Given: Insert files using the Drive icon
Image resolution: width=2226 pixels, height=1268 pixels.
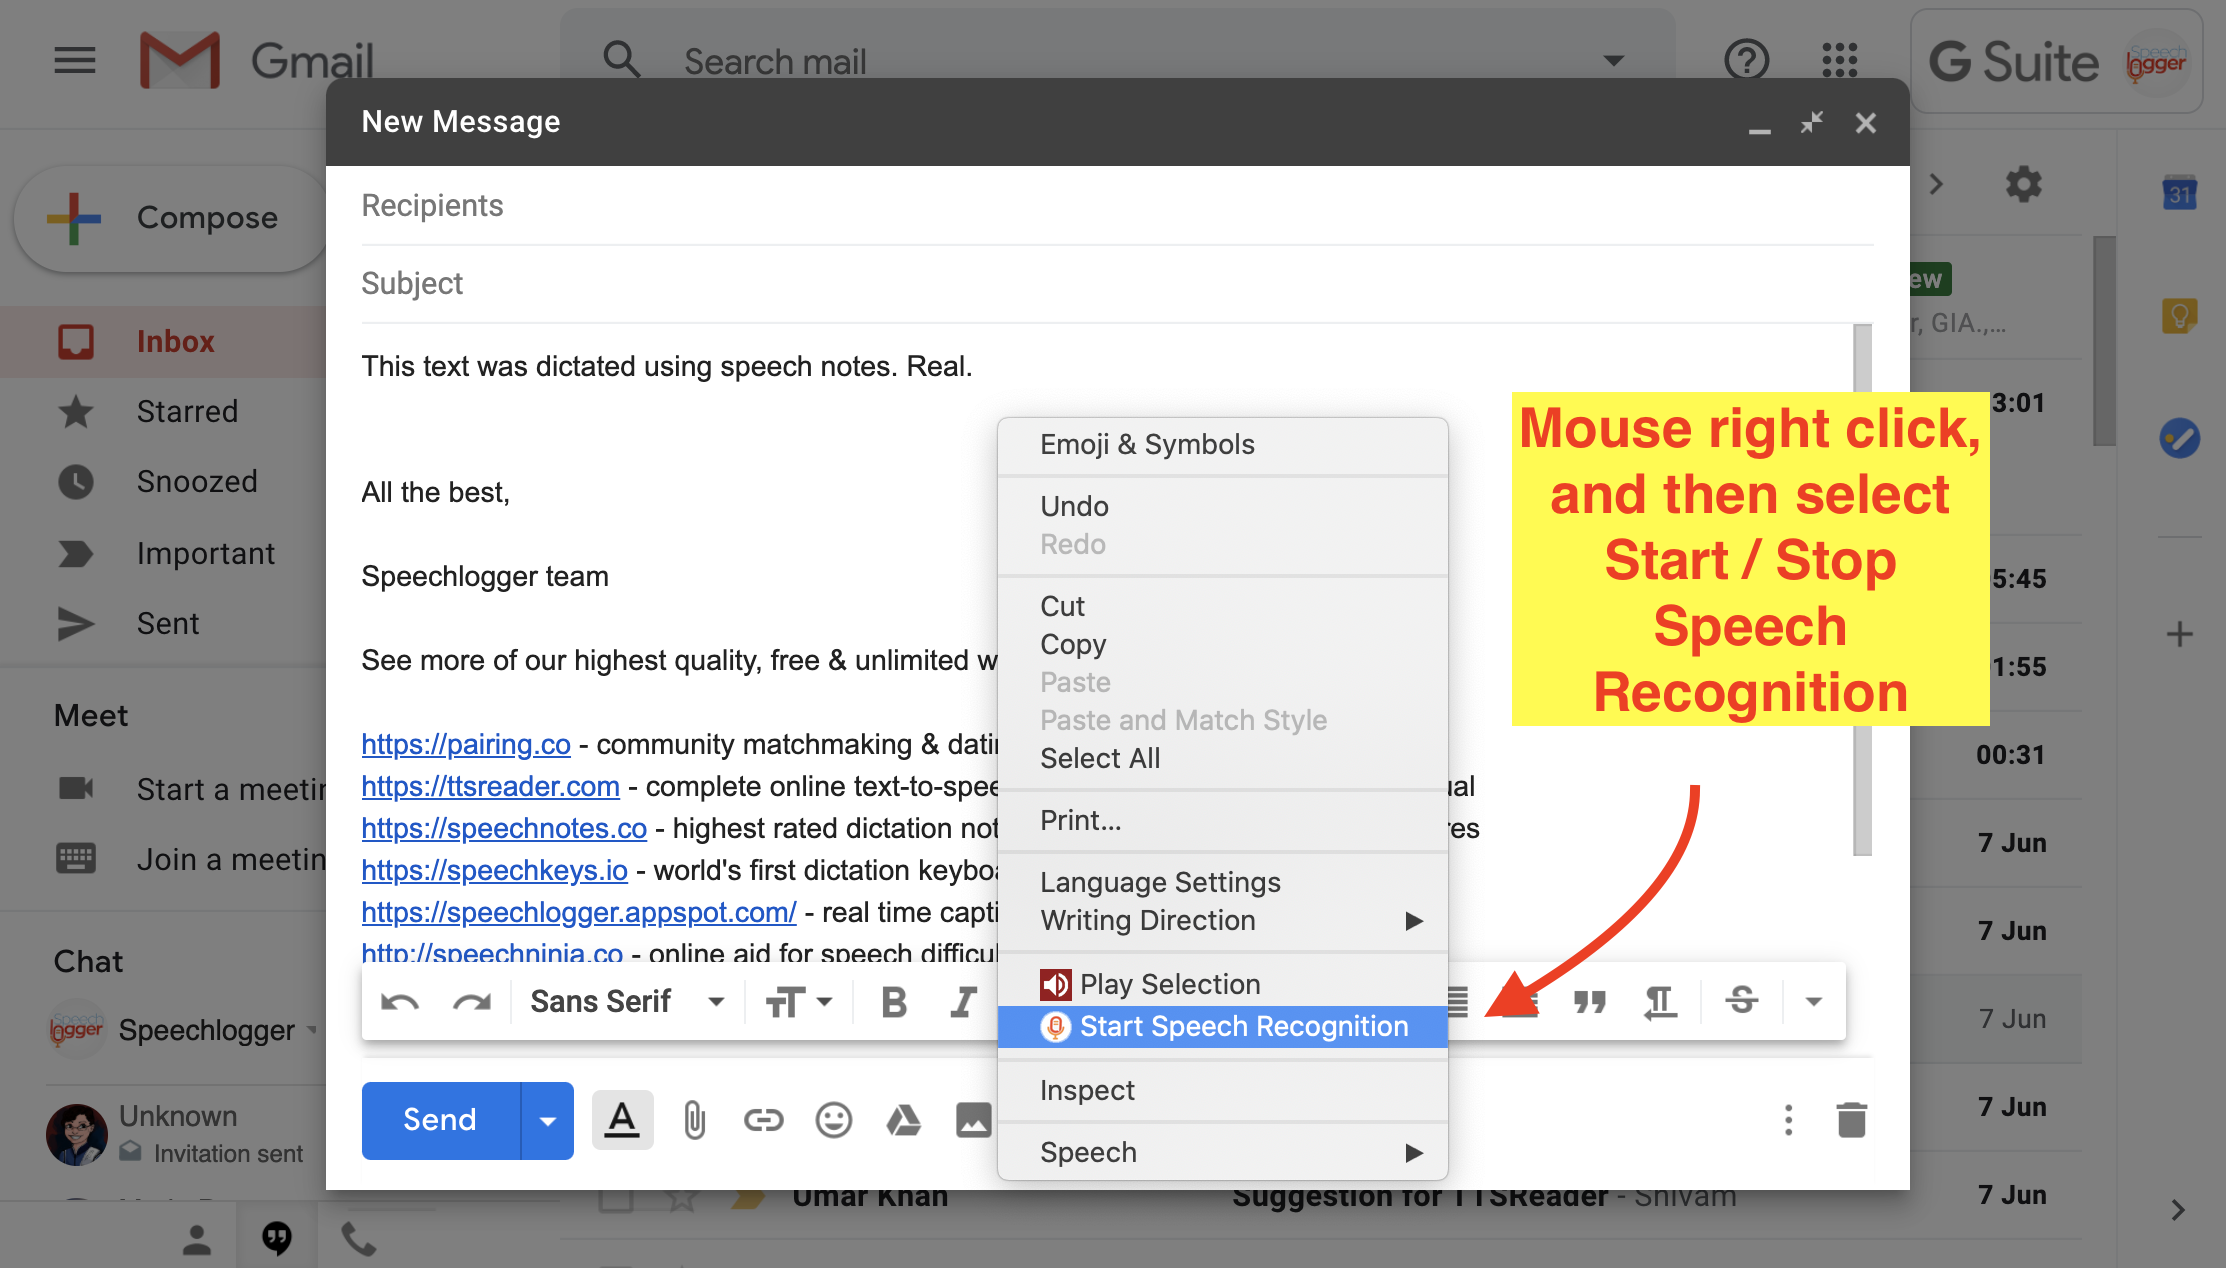Looking at the screenshot, I should (903, 1120).
